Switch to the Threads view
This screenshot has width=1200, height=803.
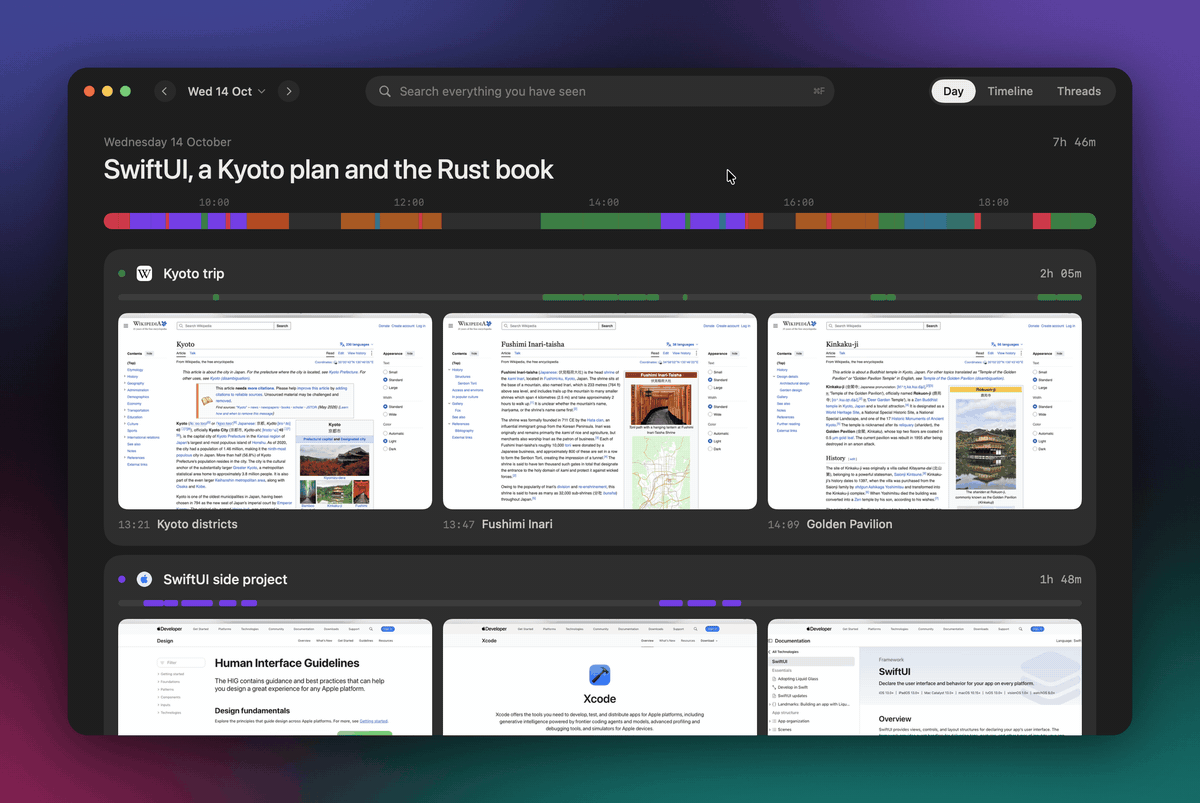click(x=1079, y=91)
